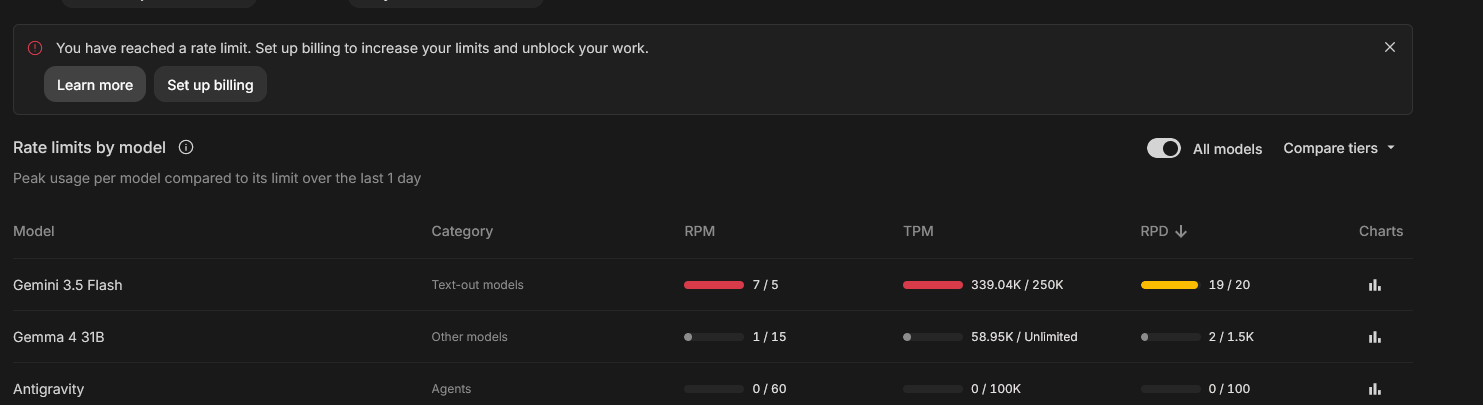Open charts for Gemini 3.5 Flash
Viewport: 1483px width, 405px height.
(x=1374, y=285)
